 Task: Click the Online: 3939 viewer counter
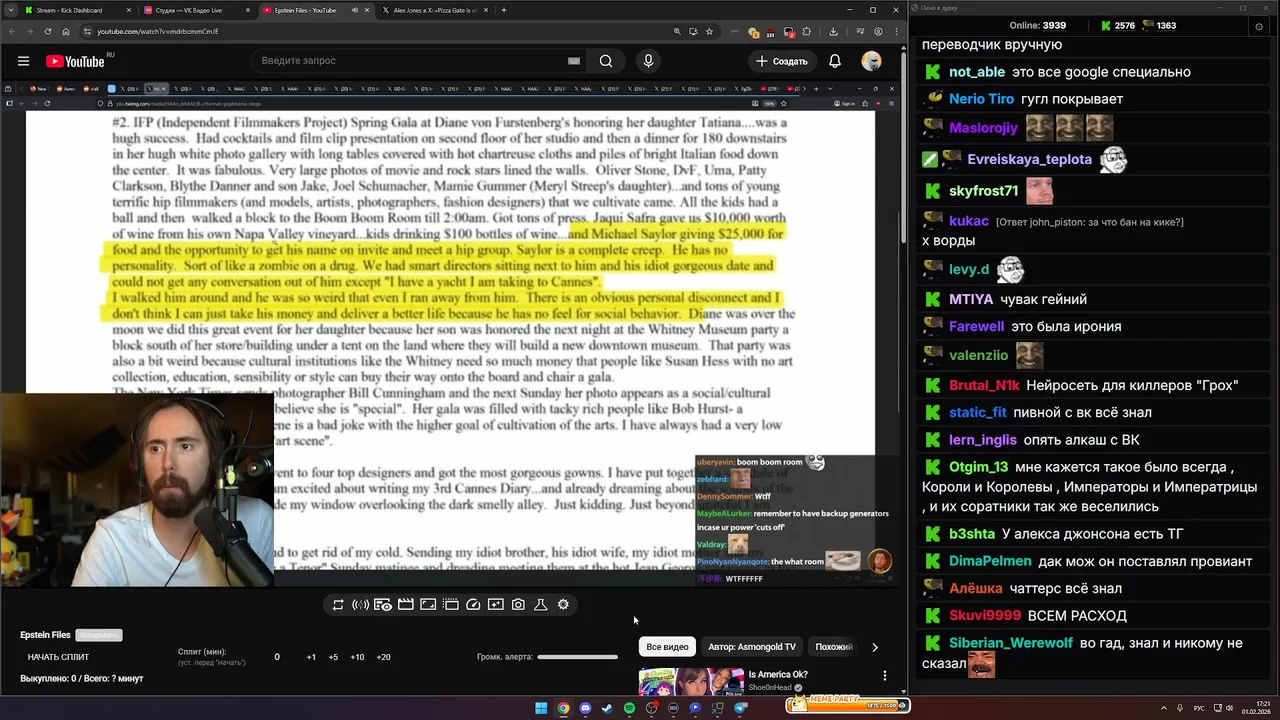click(x=1038, y=25)
